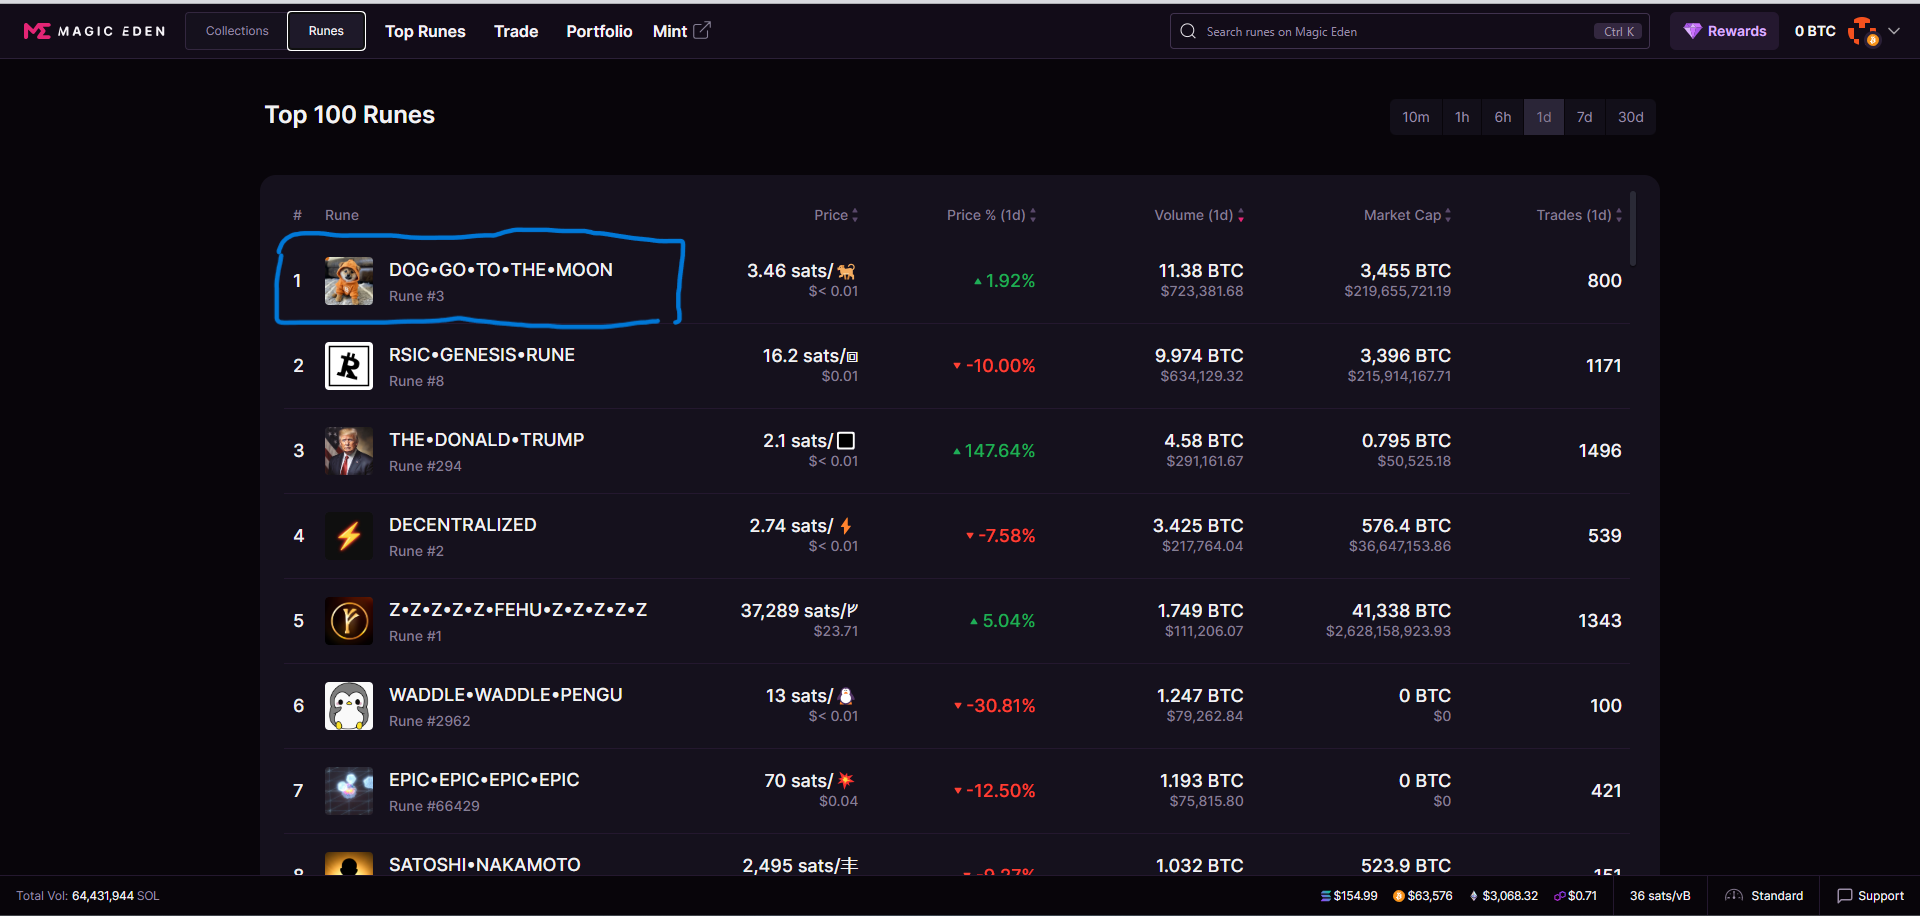The image size is (1920, 916).
Task: Click the square symbol beside 2.1 sats
Action: [x=846, y=441]
